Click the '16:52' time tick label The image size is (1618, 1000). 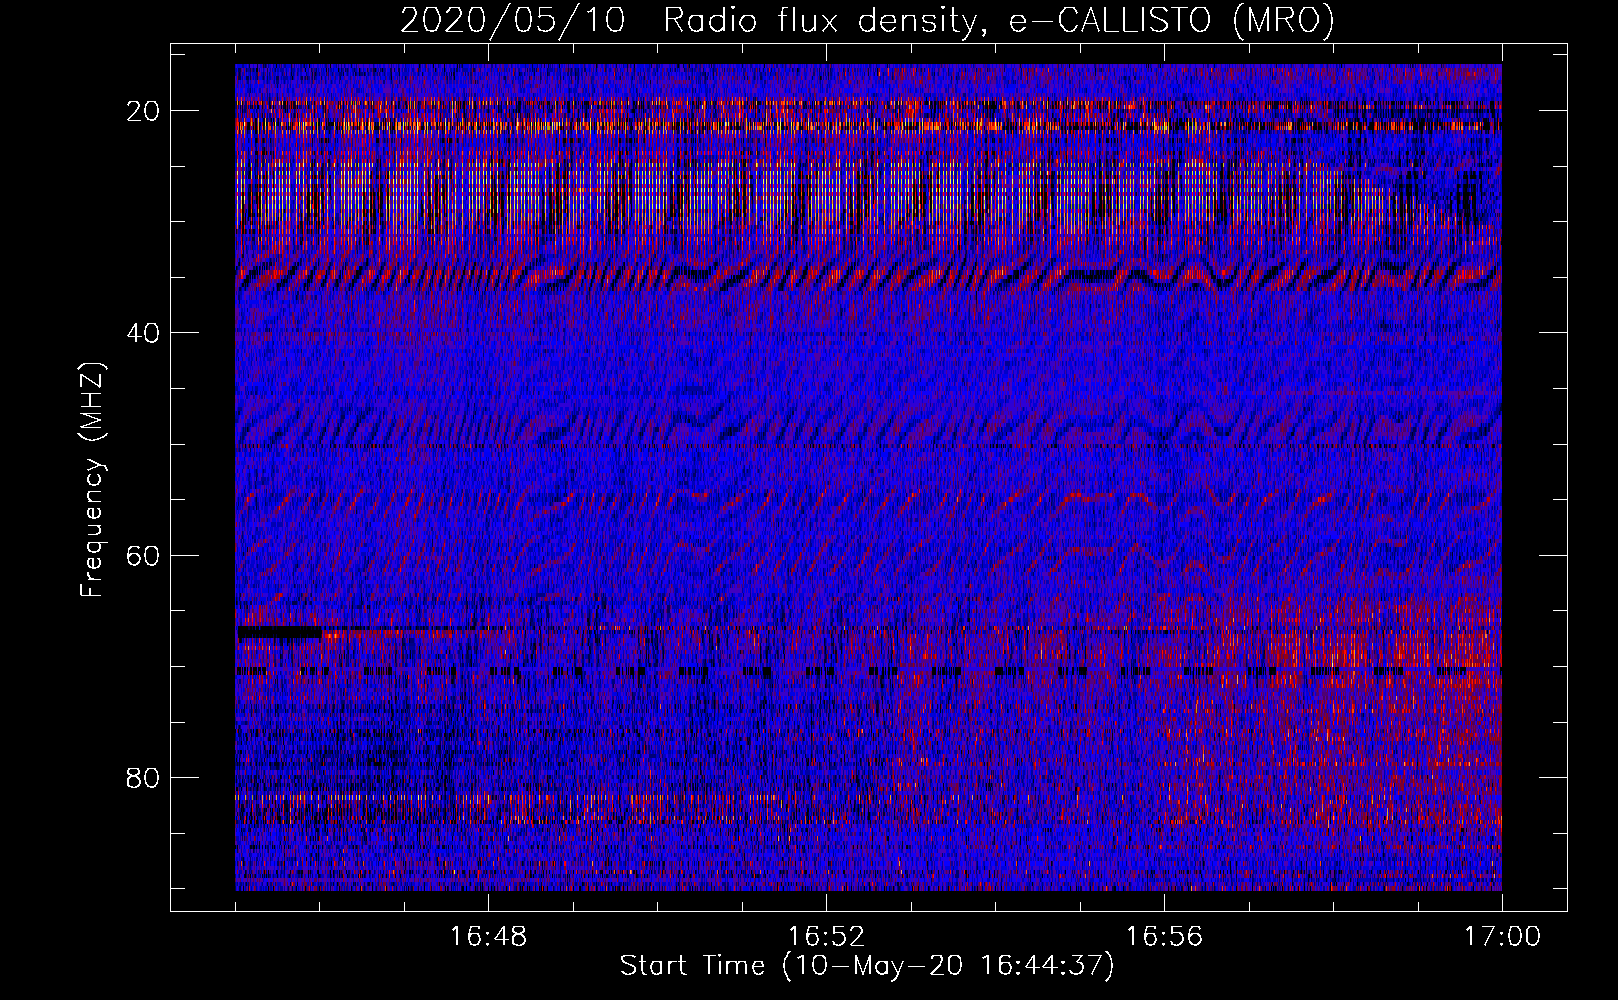tap(826, 937)
